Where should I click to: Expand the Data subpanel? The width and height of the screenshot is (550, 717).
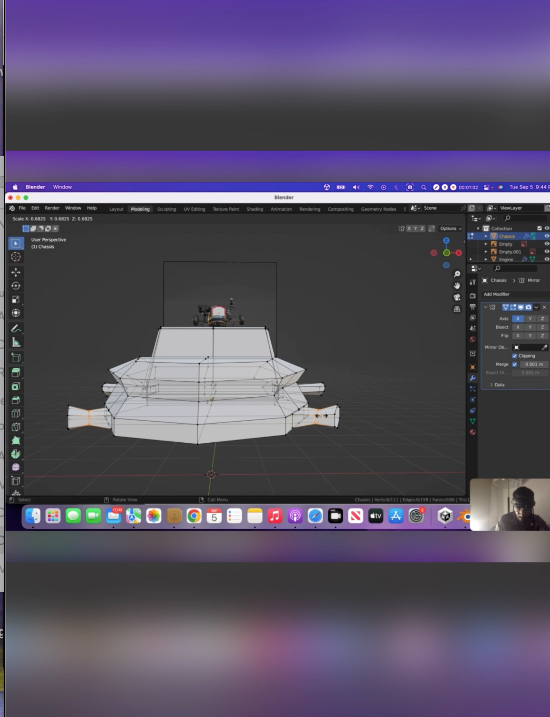click(x=491, y=385)
